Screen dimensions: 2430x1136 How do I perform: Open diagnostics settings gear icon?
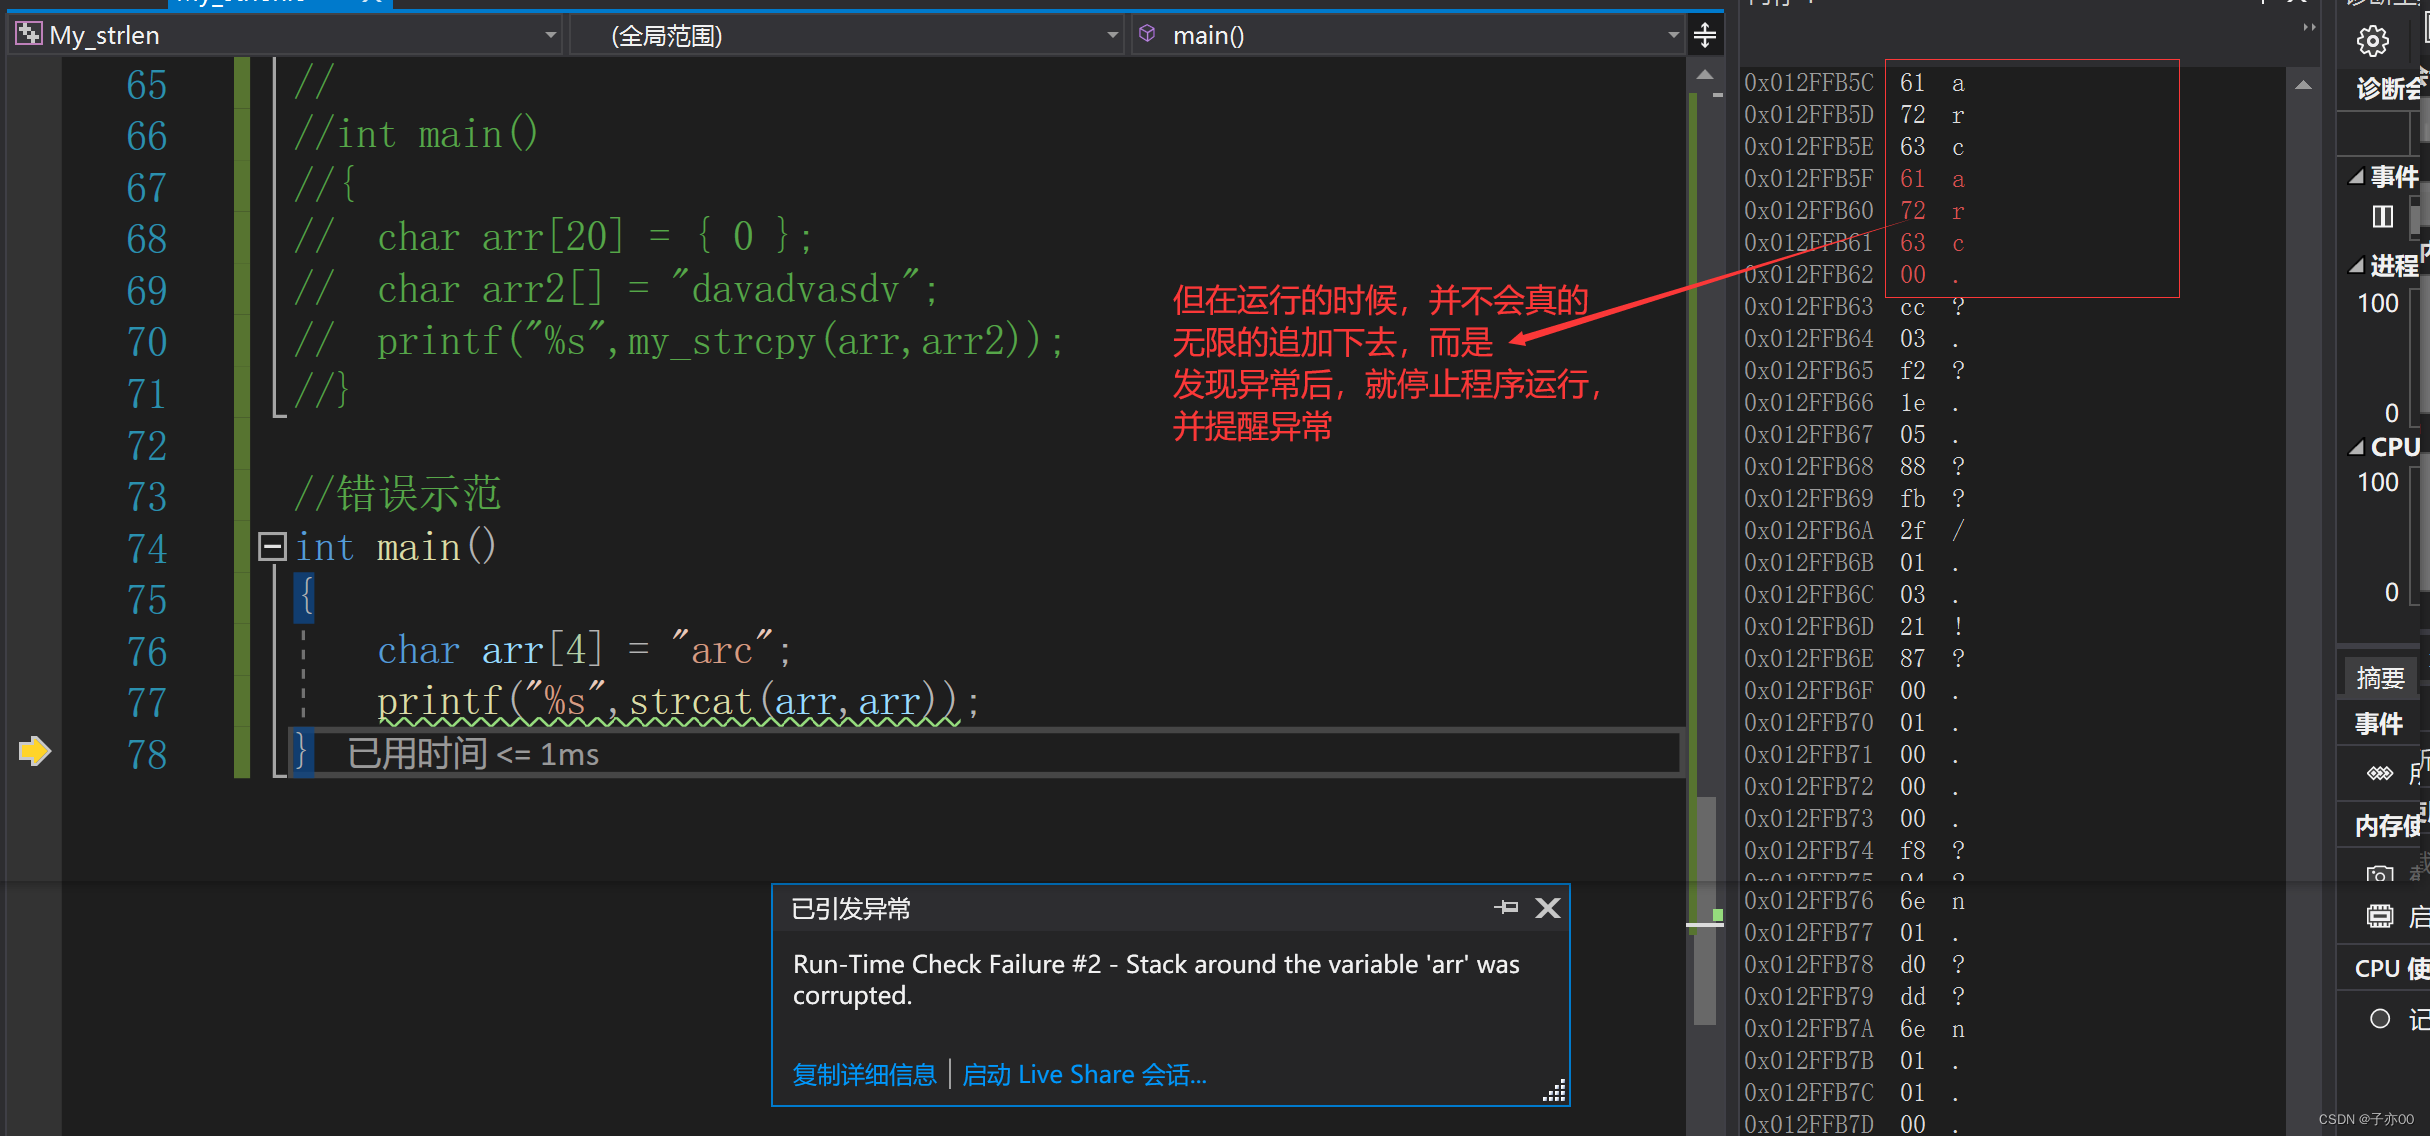pos(2372,41)
